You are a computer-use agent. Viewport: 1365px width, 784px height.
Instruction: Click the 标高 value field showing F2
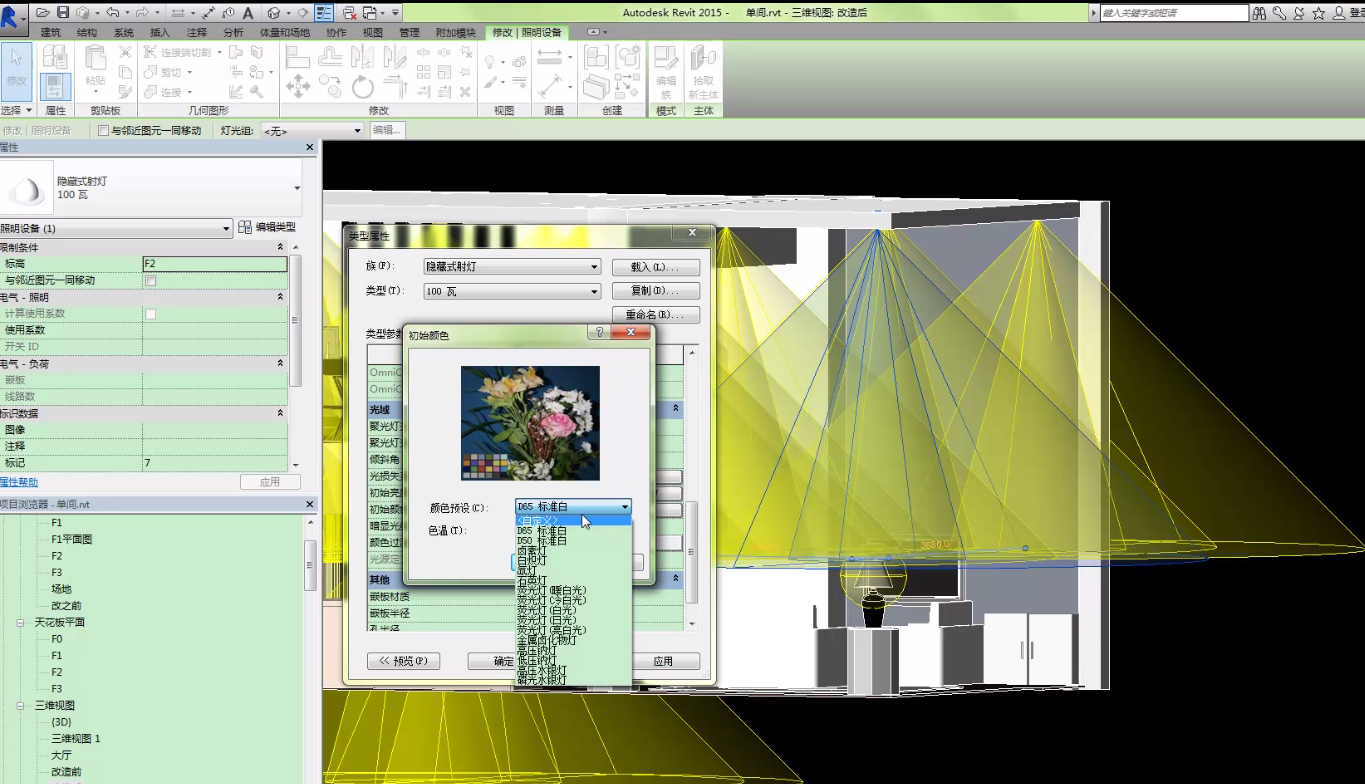pyautogui.click(x=215, y=264)
